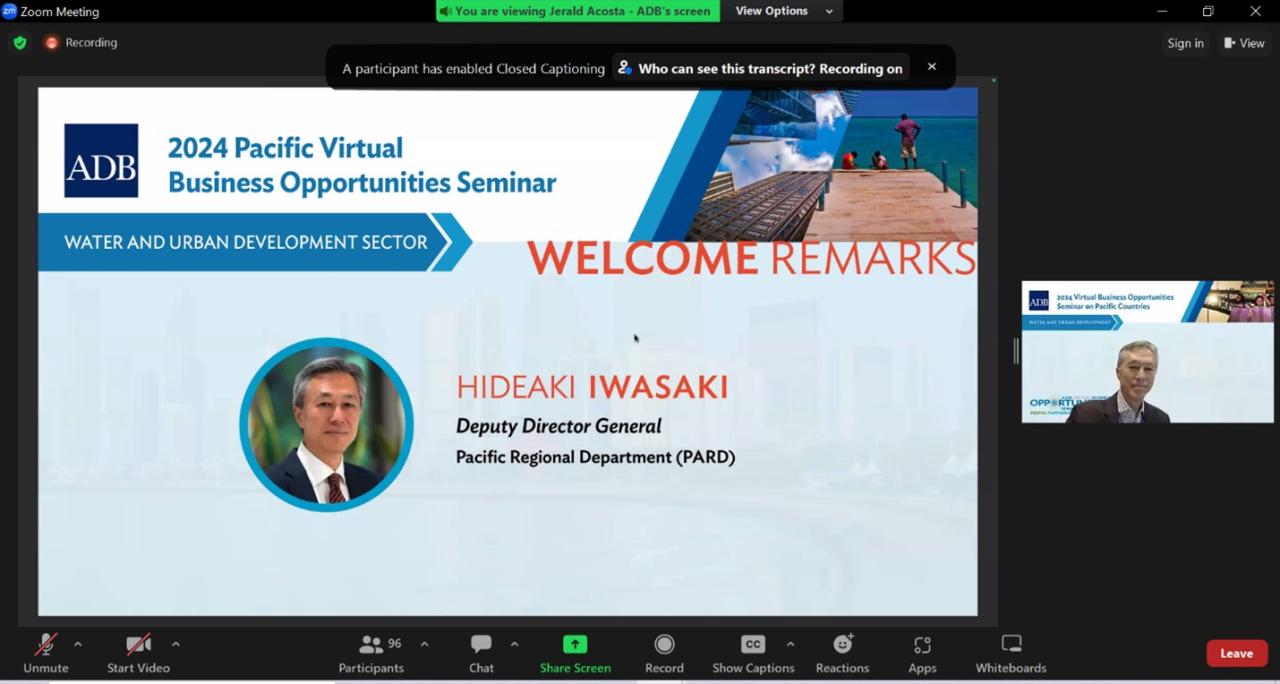Click 'Pacific Regional Department (PARD)' text

(595, 457)
